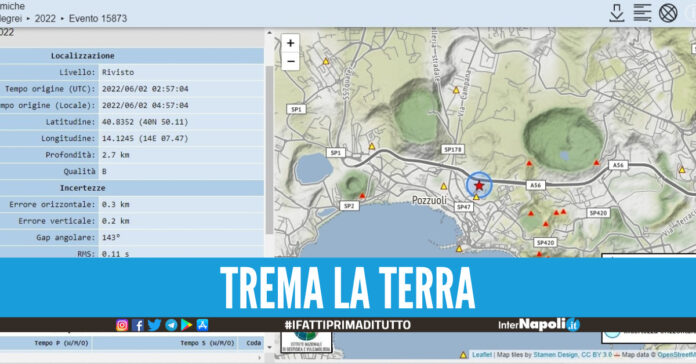Select horizontal error value 0.3 km

[x=115, y=205]
